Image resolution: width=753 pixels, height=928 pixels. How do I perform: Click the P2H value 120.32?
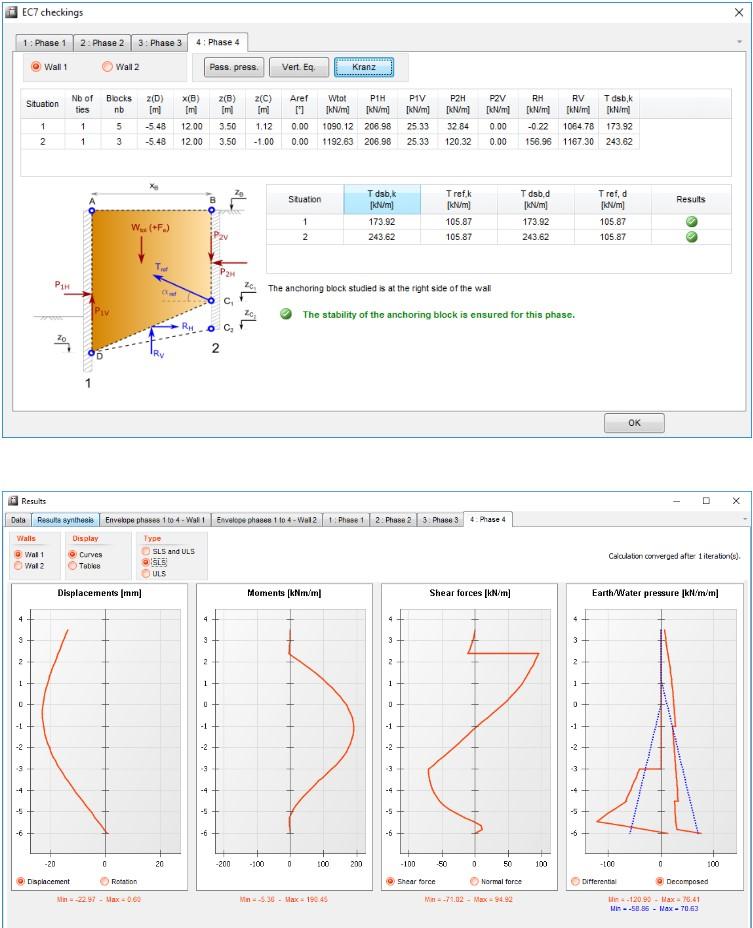(x=458, y=141)
